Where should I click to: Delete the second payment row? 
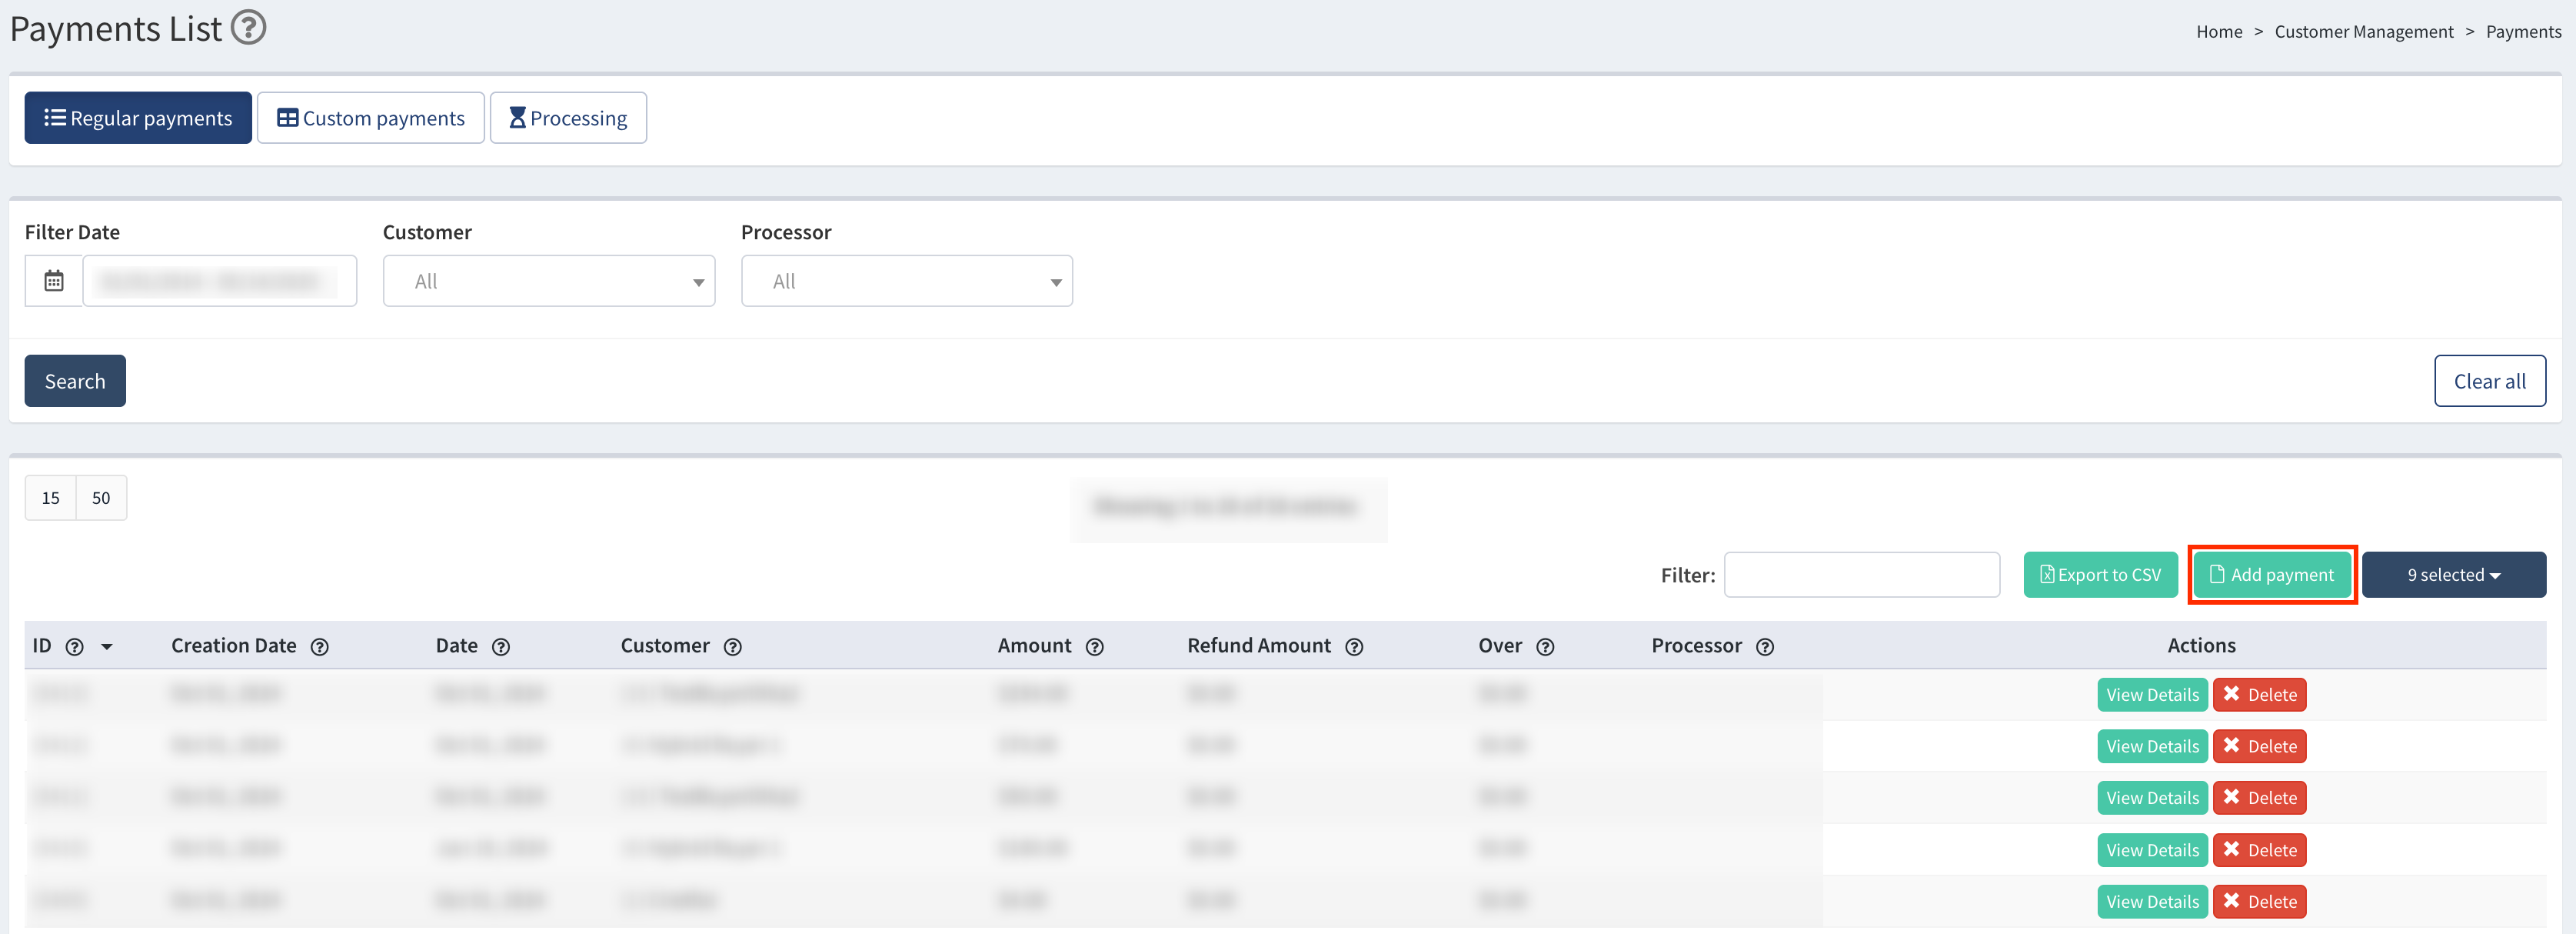coord(2260,746)
